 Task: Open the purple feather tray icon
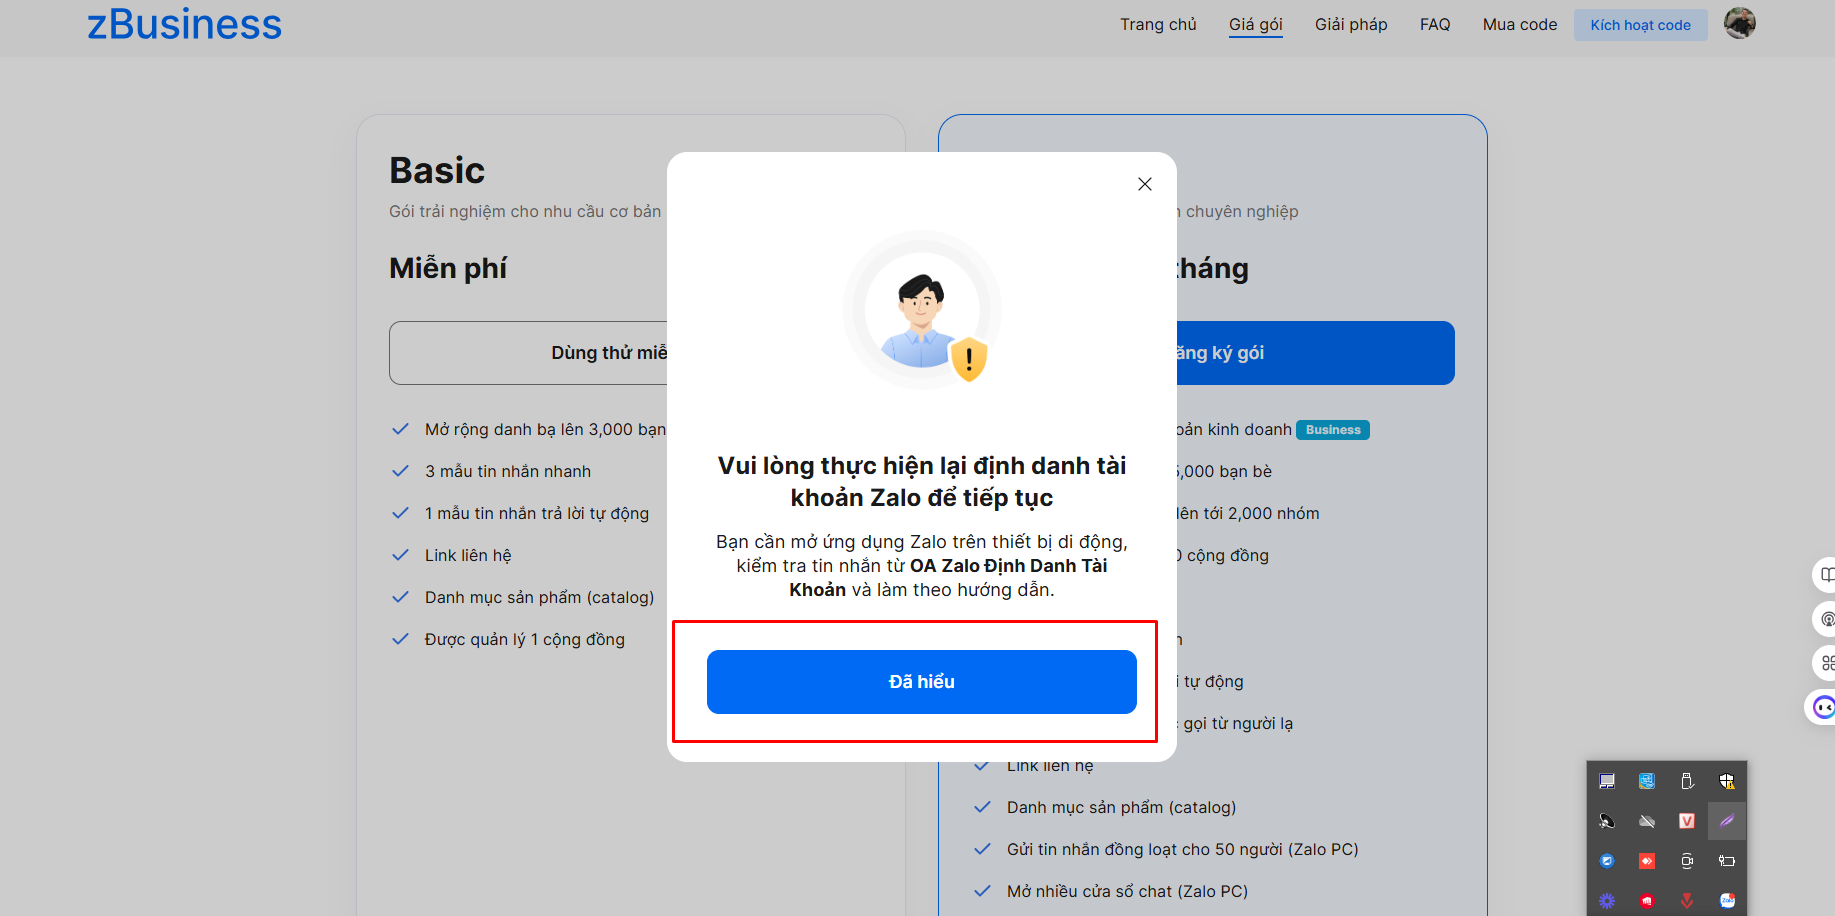tap(1727, 821)
